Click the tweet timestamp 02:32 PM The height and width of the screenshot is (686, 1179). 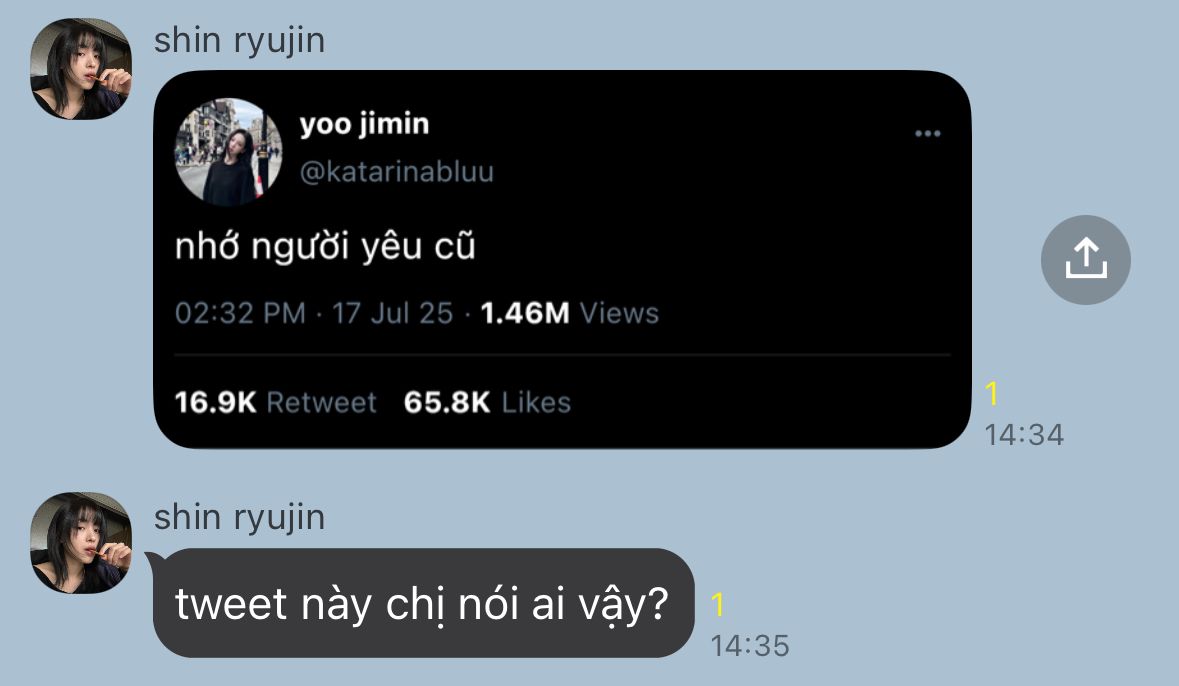coord(240,313)
